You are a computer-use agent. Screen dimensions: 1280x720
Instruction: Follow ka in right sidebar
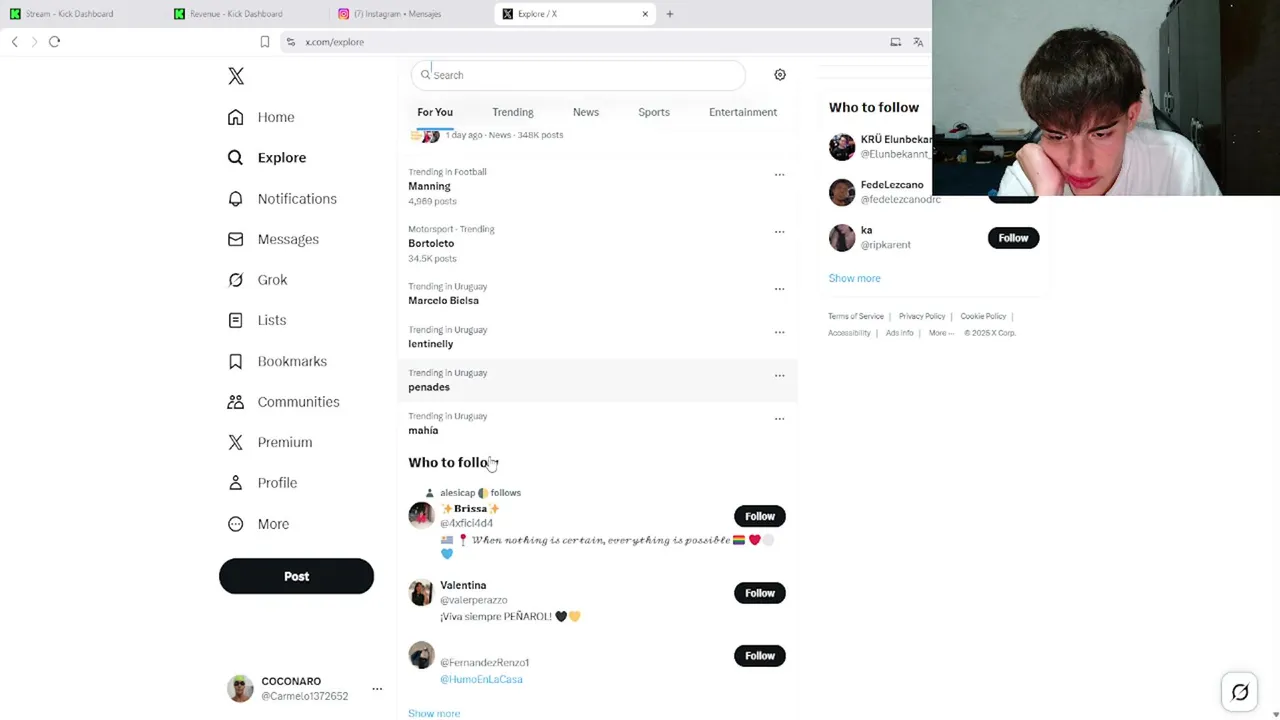1013,238
